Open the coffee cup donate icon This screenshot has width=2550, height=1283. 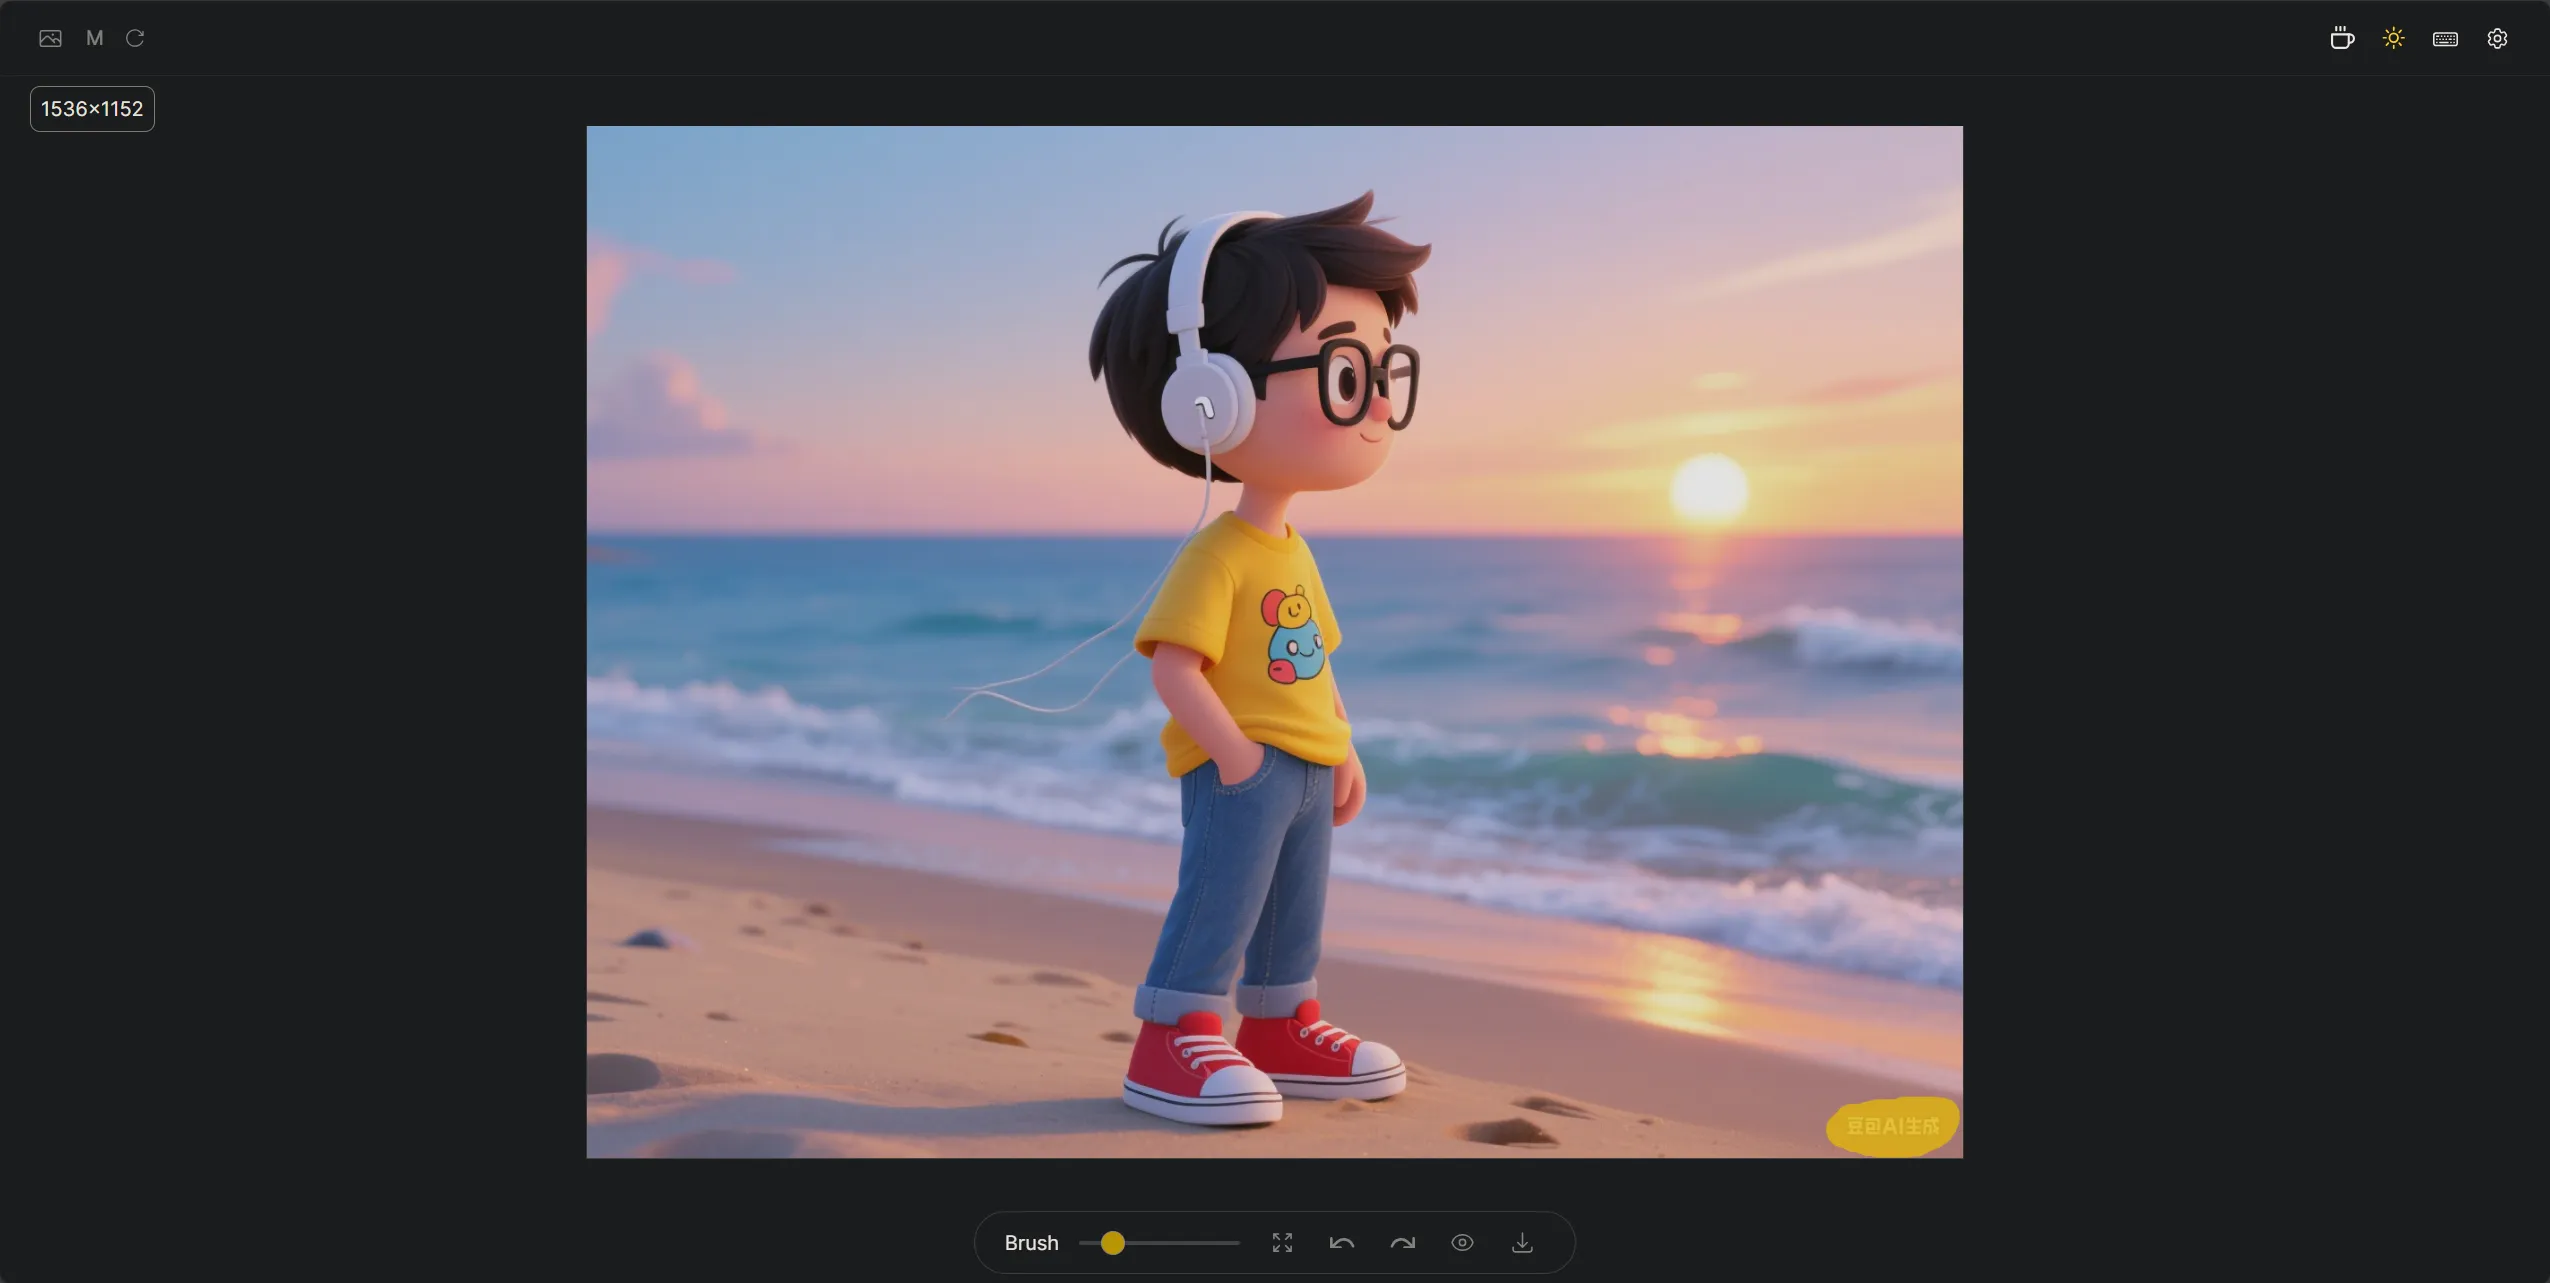[2342, 38]
